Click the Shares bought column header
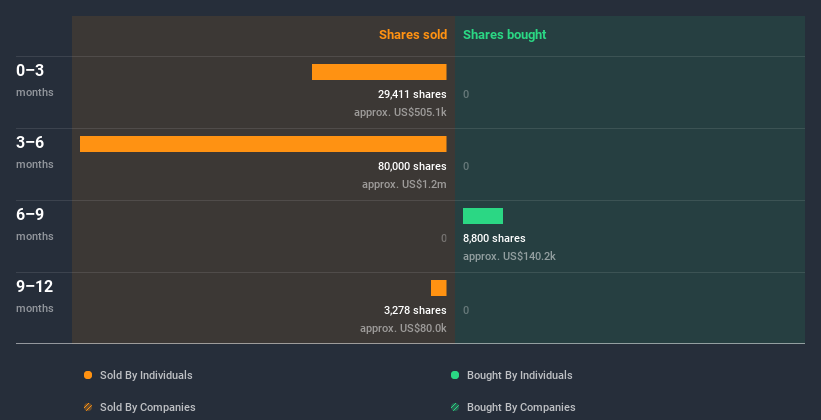The width and height of the screenshot is (821, 420). tap(505, 35)
